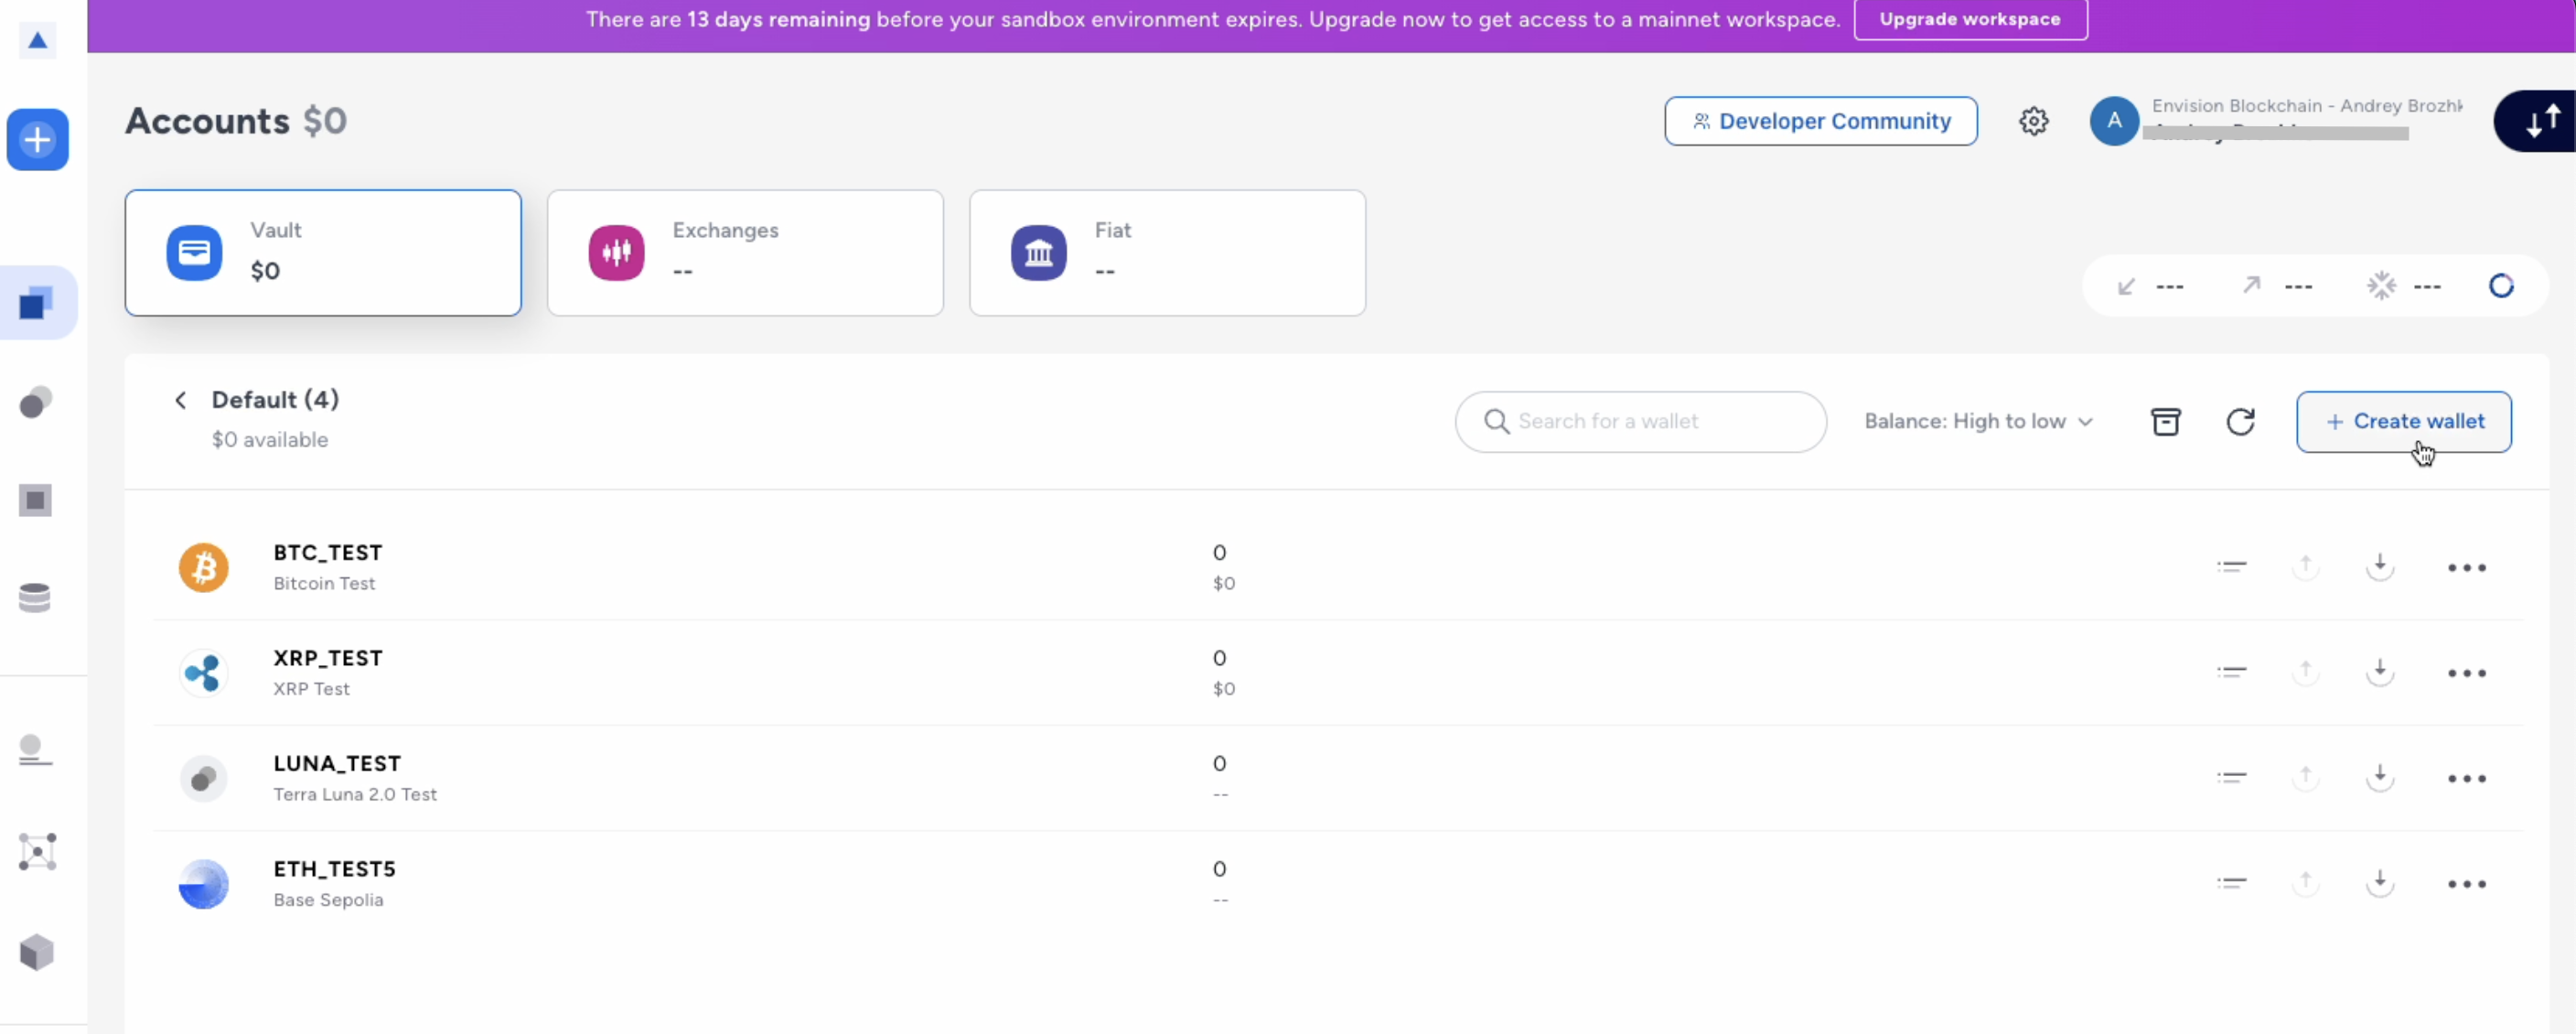Click the Create wallet button
The height and width of the screenshot is (1034, 2576).
pos(2403,422)
